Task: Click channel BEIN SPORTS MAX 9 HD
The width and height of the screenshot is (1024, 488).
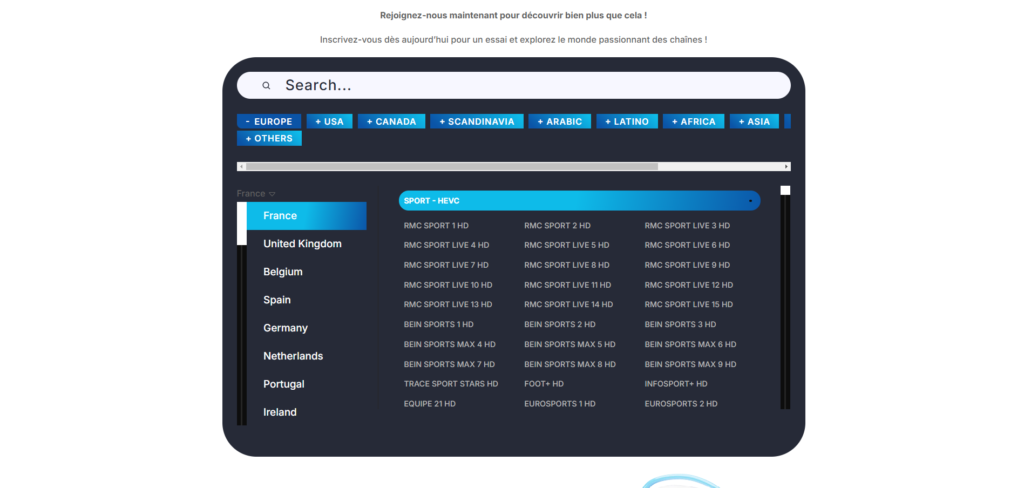Action: [x=690, y=364]
